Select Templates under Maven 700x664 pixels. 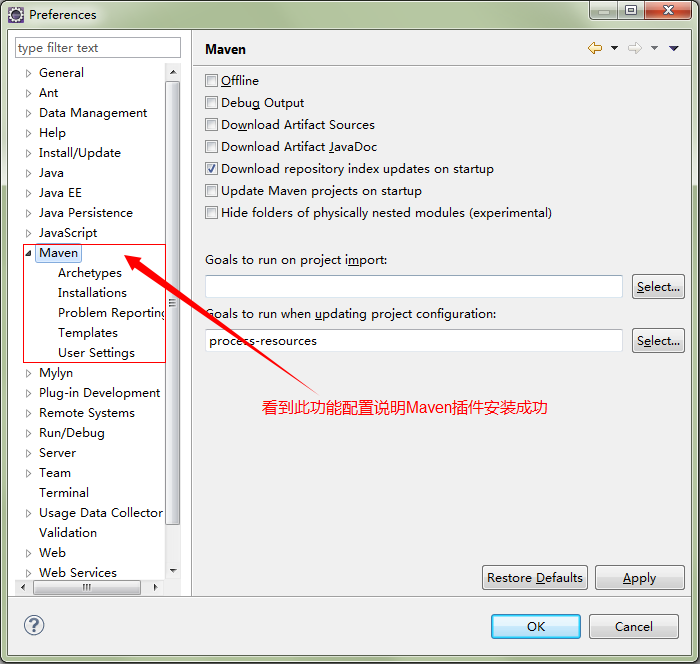coord(88,333)
